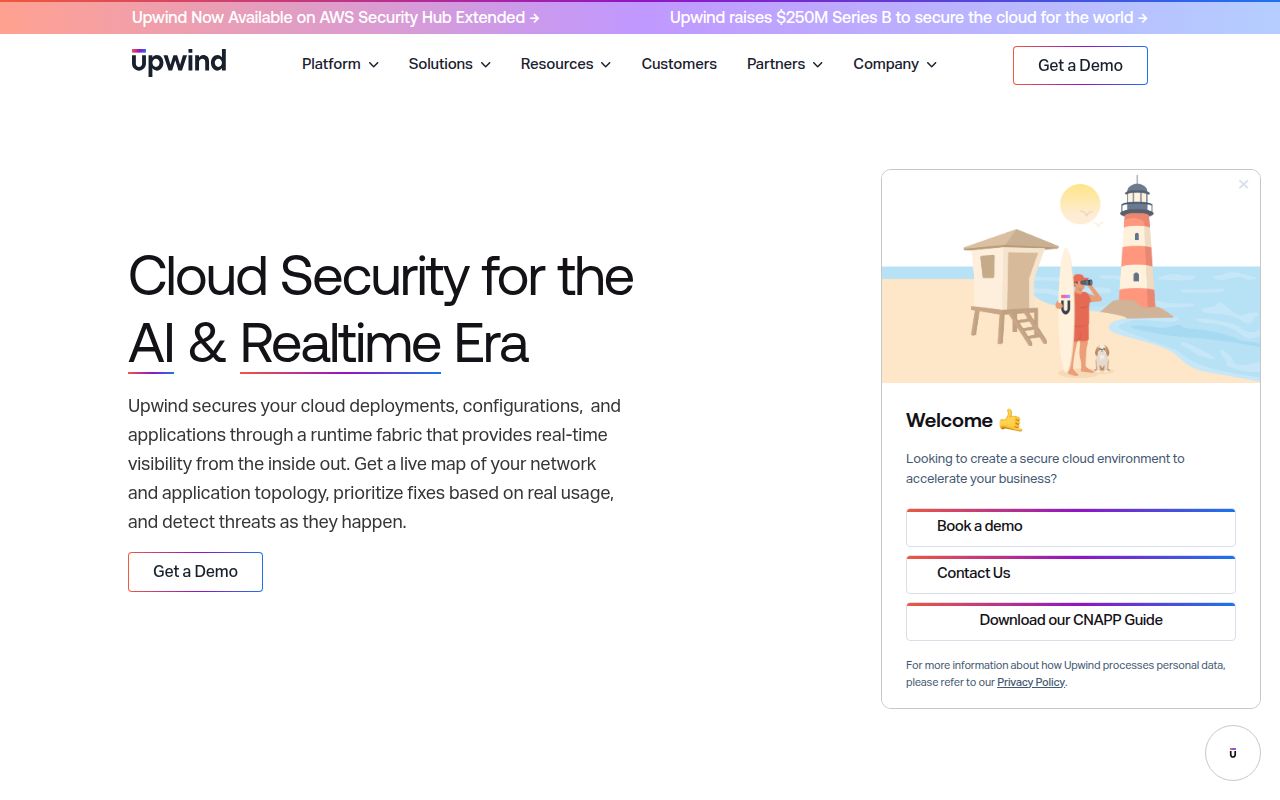The height and width of the screenshot is (800, 1280).
Task: Open the Platform menu label
Action: coord(331,64)
